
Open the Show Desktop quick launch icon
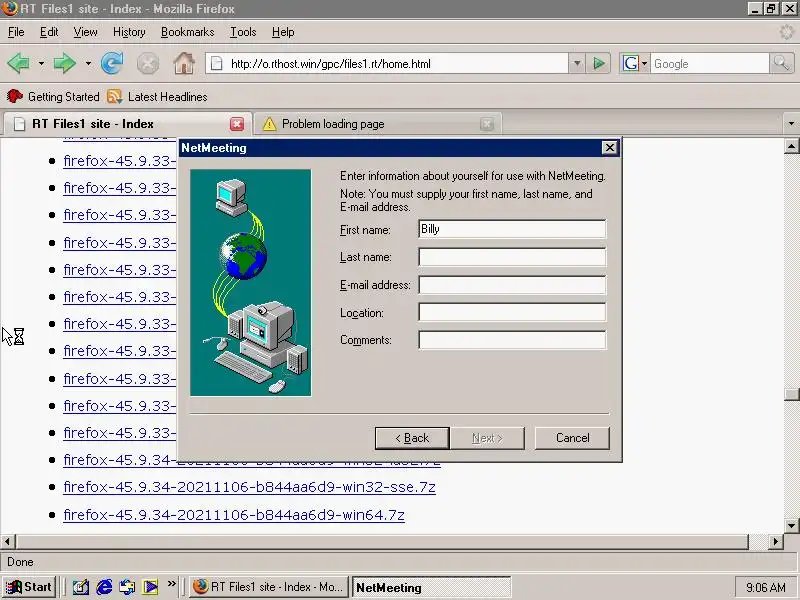[x=81, y=587]
